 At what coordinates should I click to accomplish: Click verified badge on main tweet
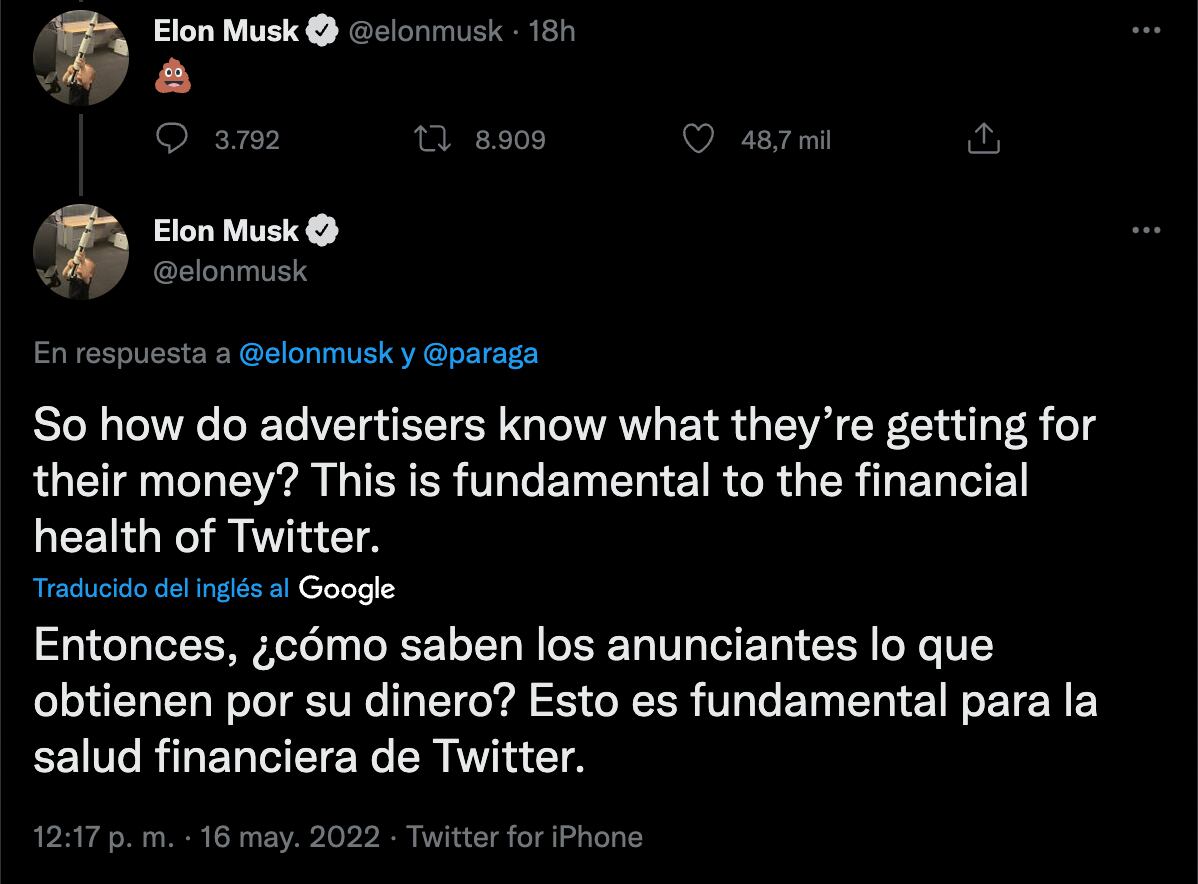click(x=321, y=232)
